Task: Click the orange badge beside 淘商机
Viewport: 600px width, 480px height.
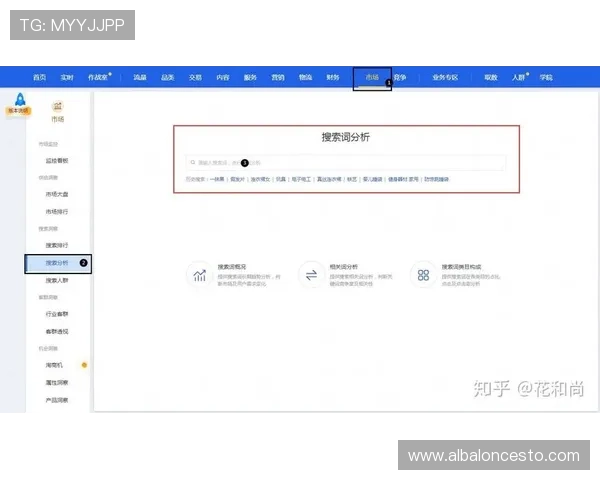Action: (84, 365)
